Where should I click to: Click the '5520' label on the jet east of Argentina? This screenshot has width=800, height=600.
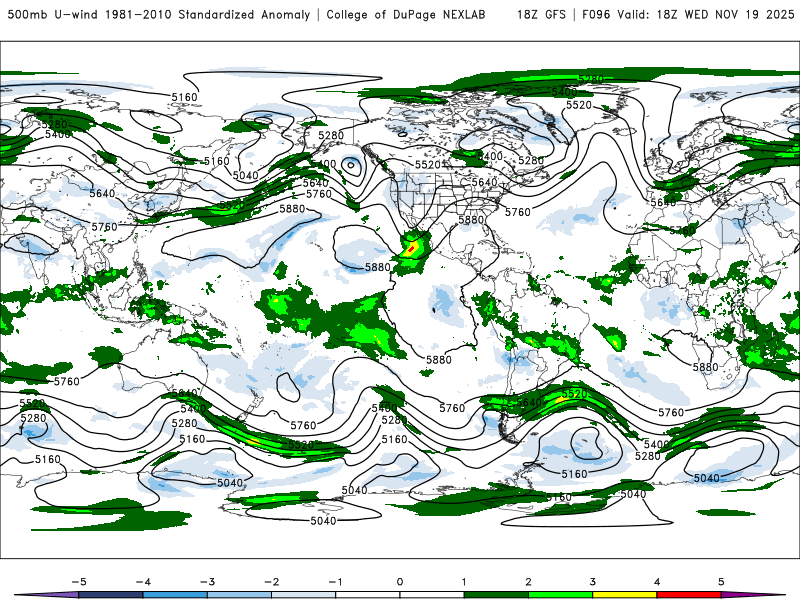pyautogui.click(x=574, y=394)
